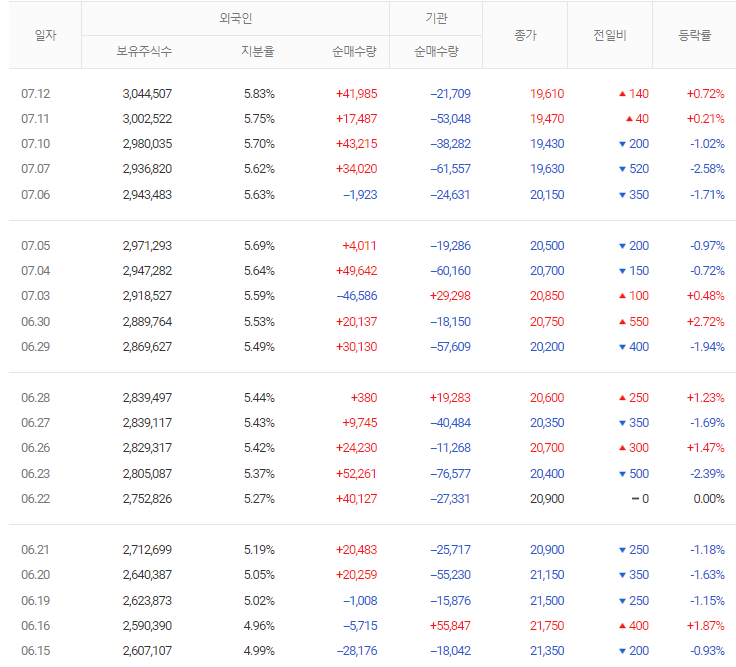Click holdings value 3,044,507
Viewport: 736px width, 667px height.
147,94
